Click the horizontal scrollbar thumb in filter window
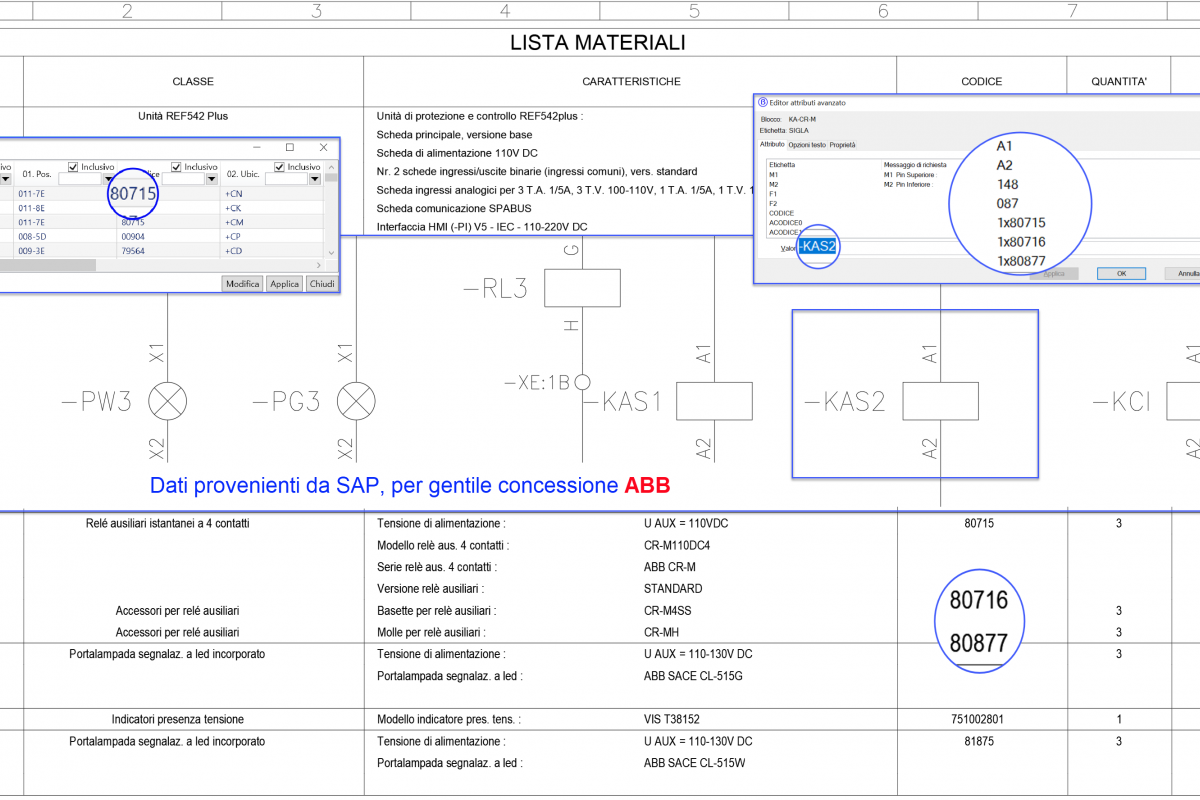This screenshot has height=800, width=1200. click(48, 265)
